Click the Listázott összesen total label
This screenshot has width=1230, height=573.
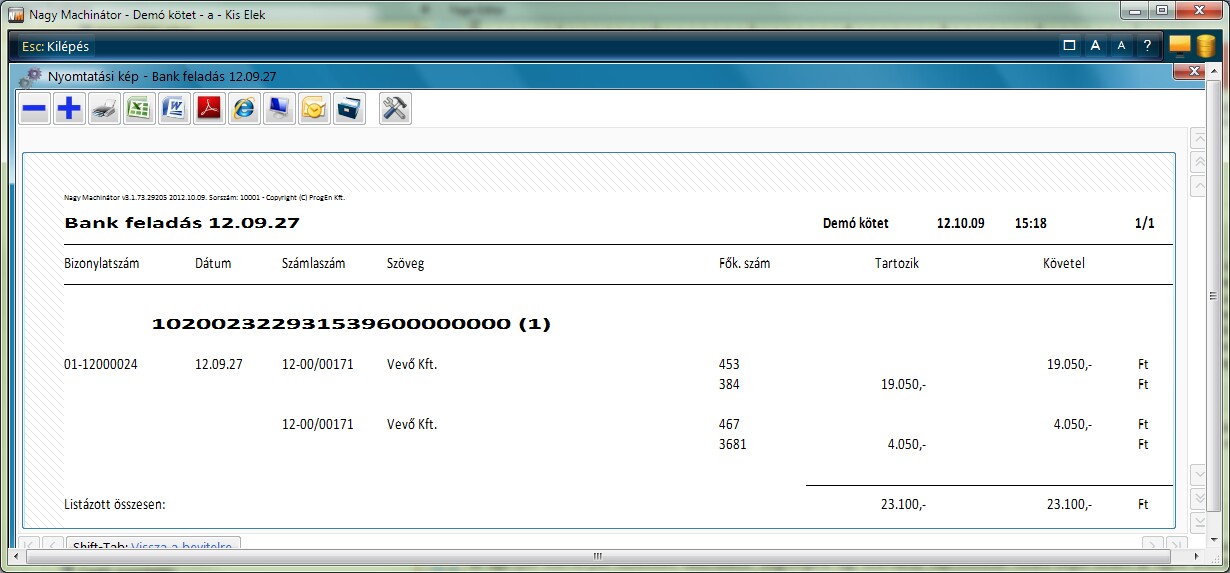[114, 505]
